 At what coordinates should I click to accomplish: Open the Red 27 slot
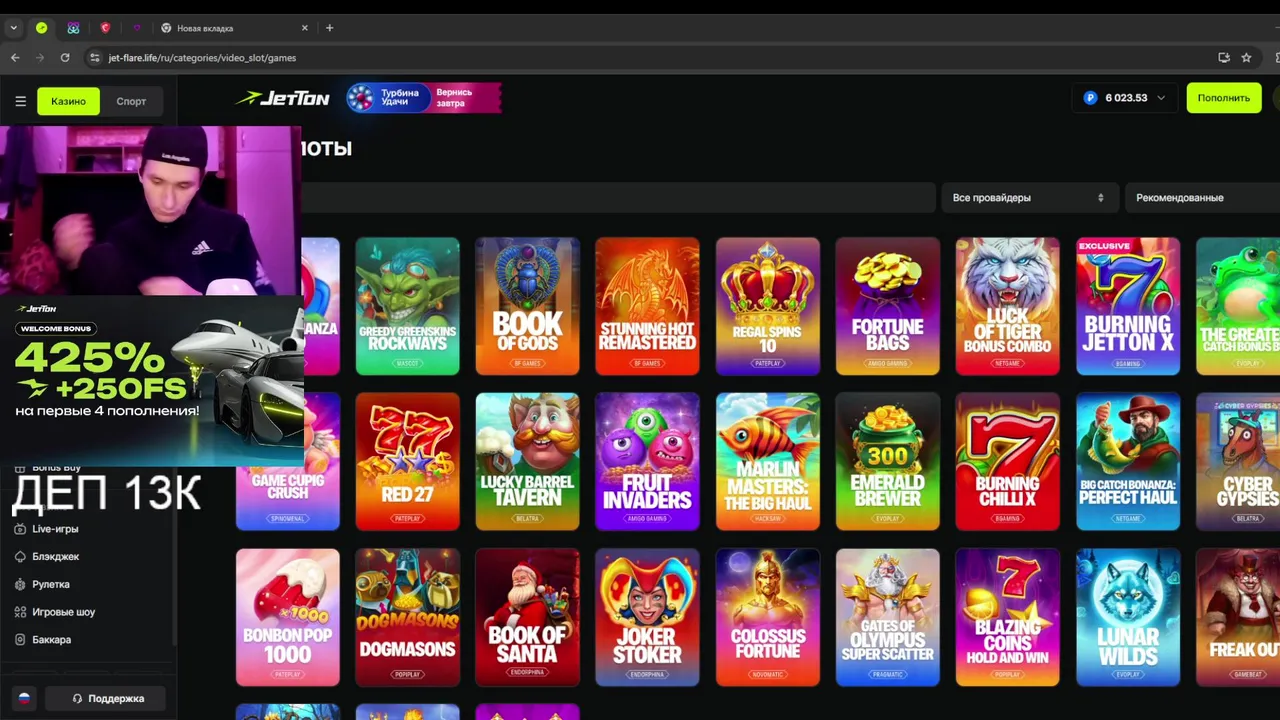407,461
